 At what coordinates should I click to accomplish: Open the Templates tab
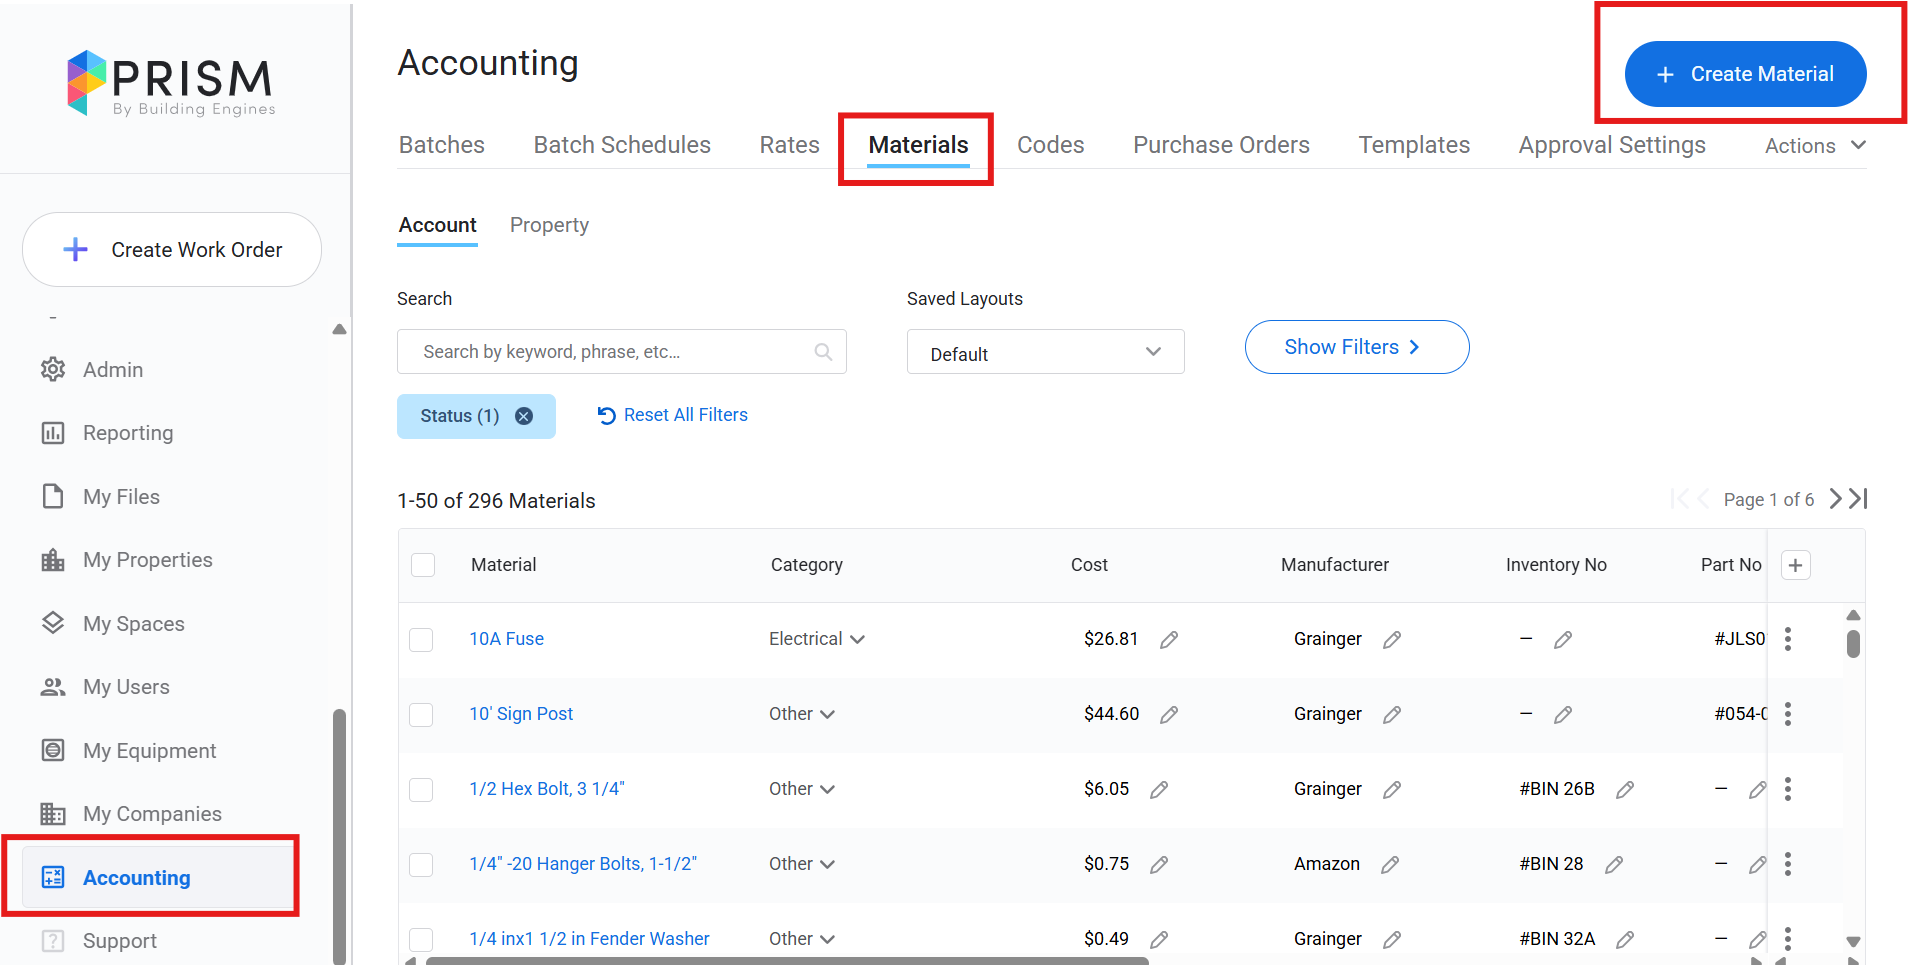1414,145
